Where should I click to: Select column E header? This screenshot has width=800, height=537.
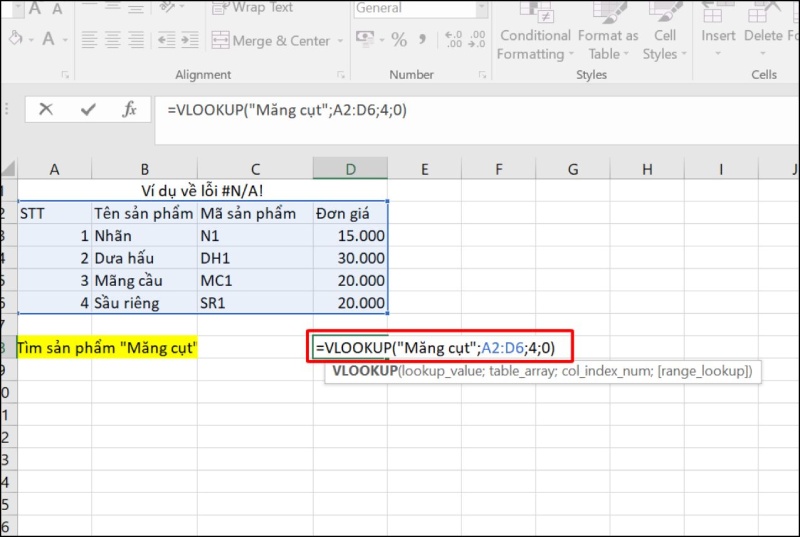pos(424,169)
